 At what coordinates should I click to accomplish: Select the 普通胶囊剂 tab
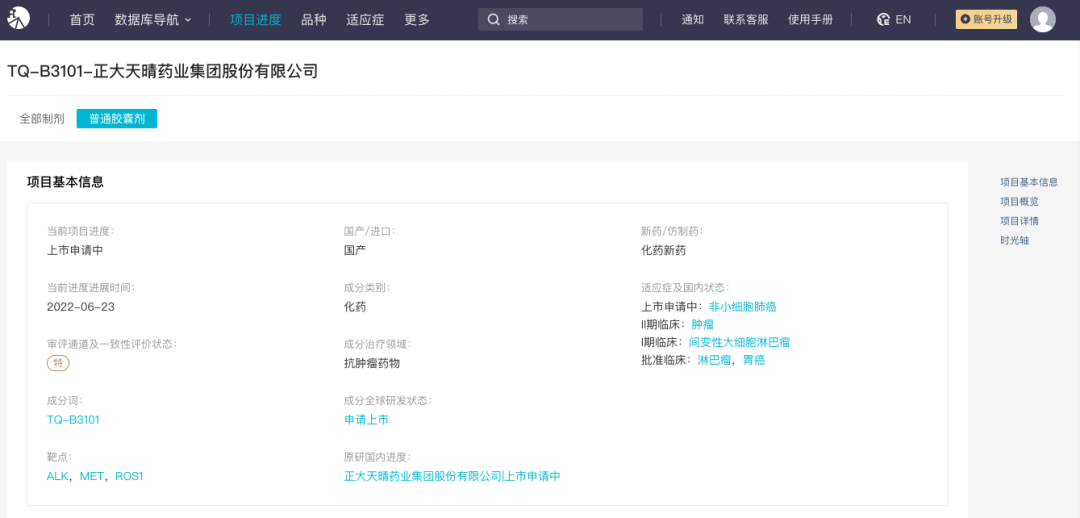[116, 118]
